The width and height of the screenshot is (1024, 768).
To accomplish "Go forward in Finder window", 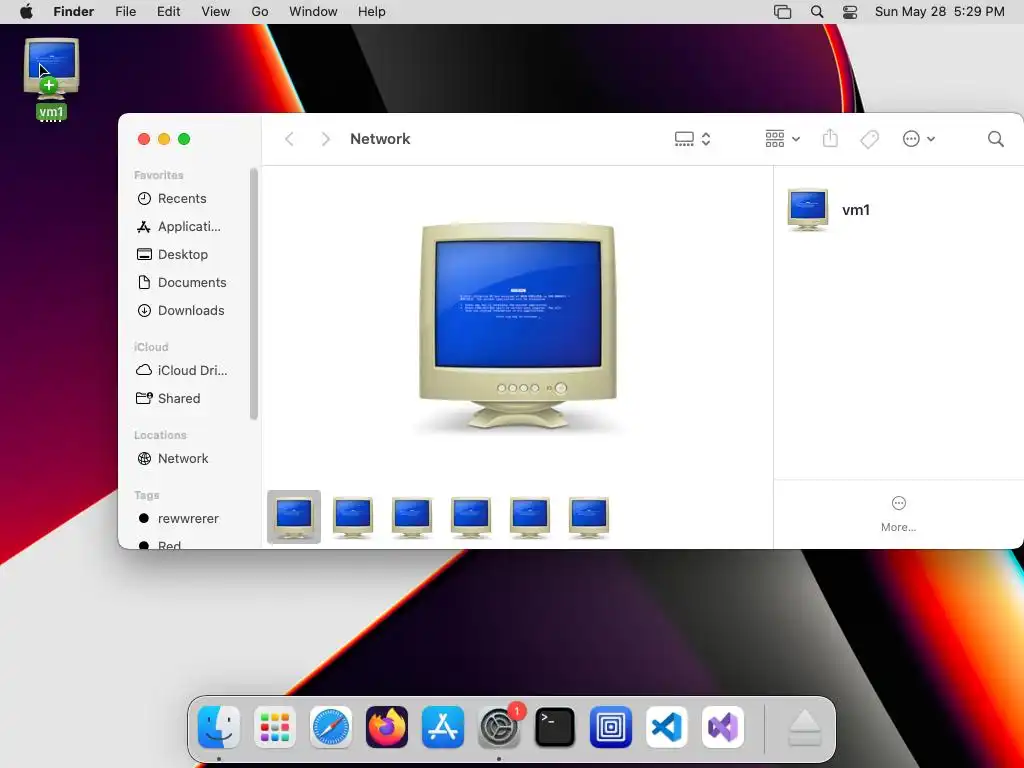I will coord(325,139).
